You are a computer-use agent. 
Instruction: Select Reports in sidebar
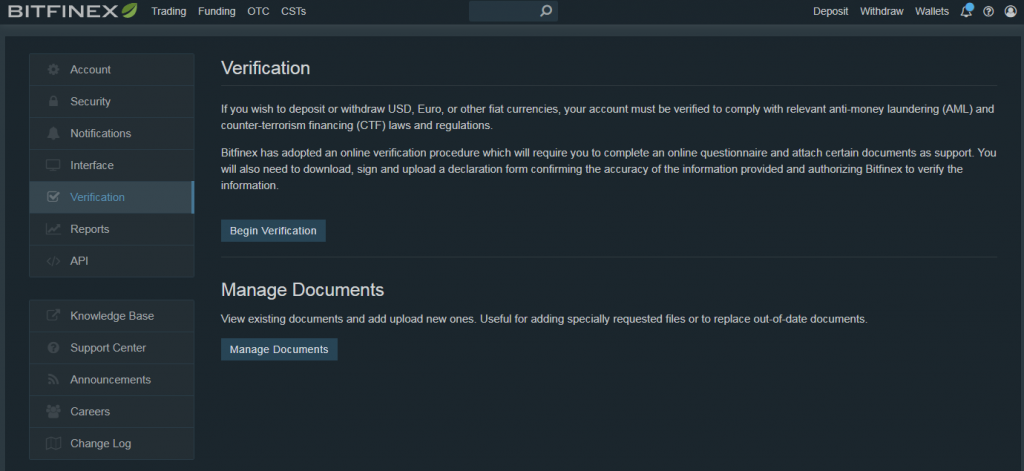(112, 229)
